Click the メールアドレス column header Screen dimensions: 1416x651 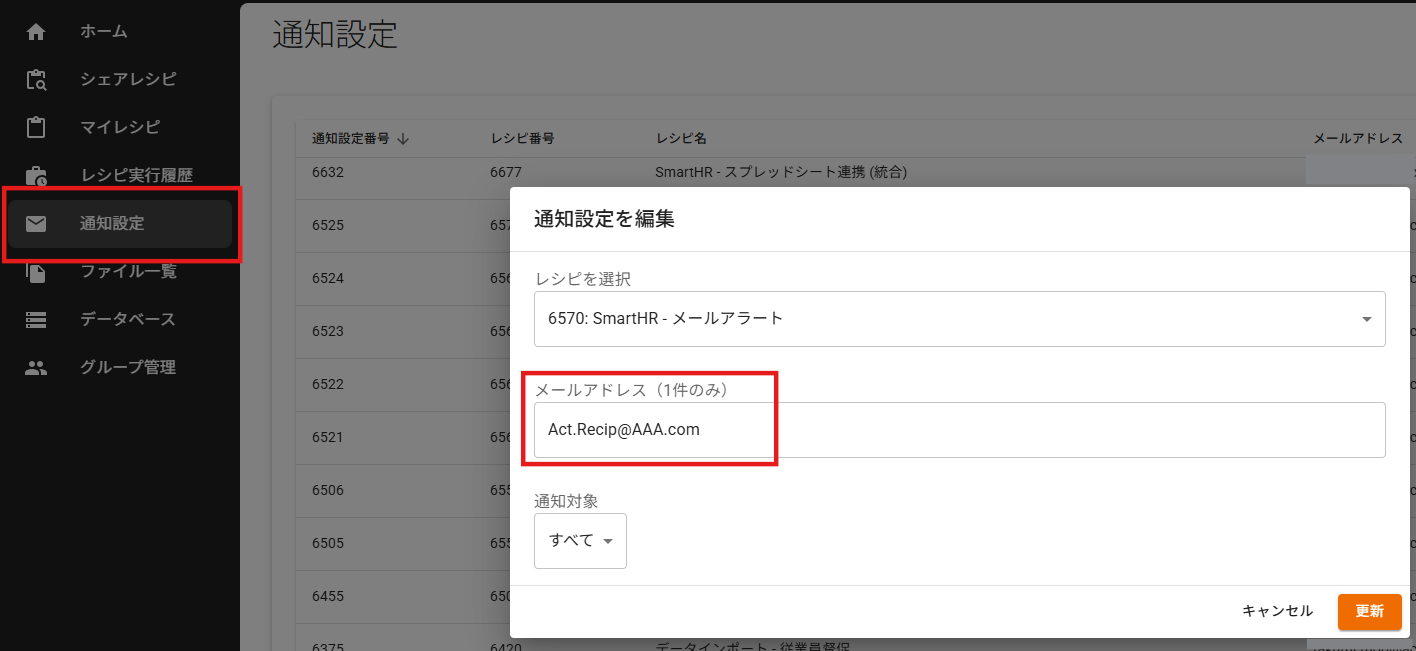tap(1358, 138)
